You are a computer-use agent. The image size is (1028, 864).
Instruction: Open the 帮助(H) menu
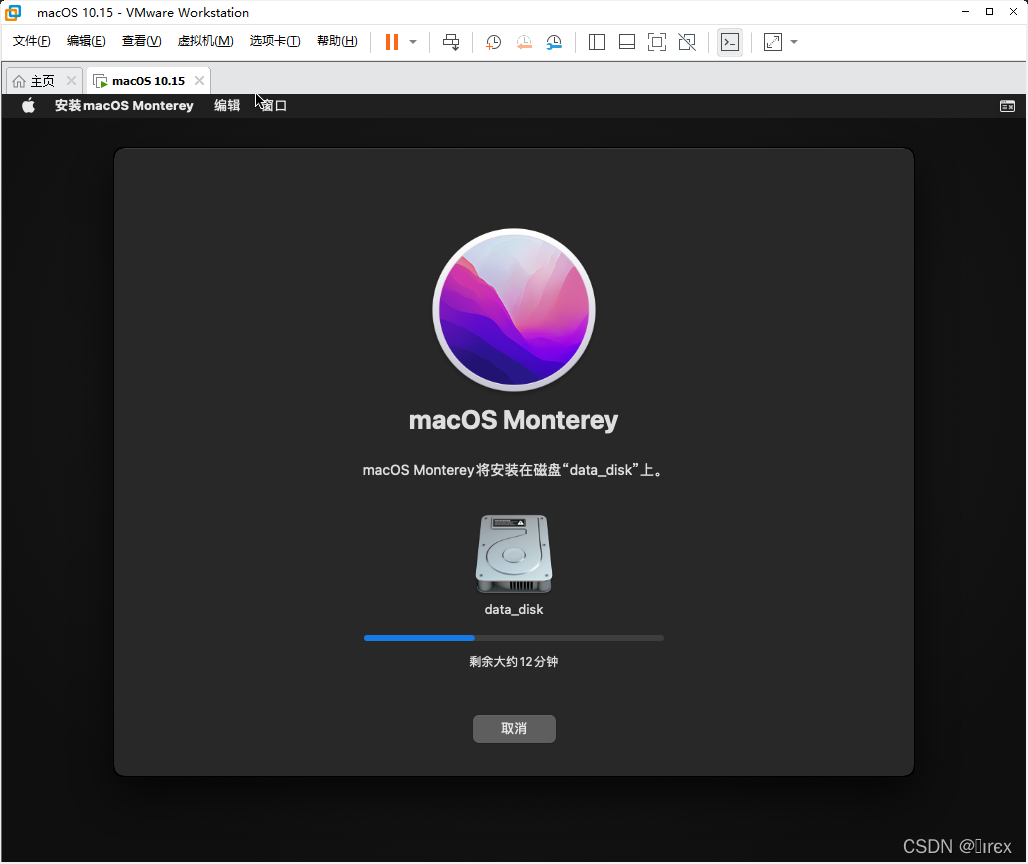click(337, 41)
